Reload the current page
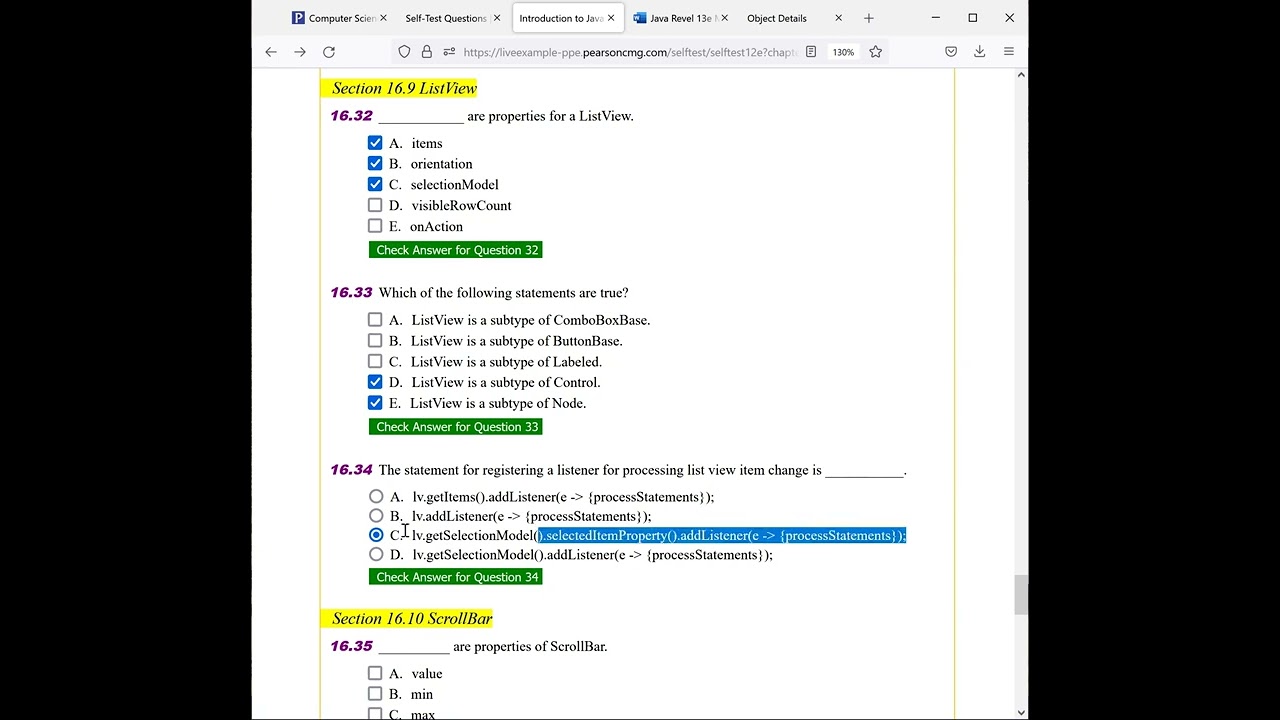This screenshot has height=720, width=1280. pyautogui.click(x=329, y=52)
